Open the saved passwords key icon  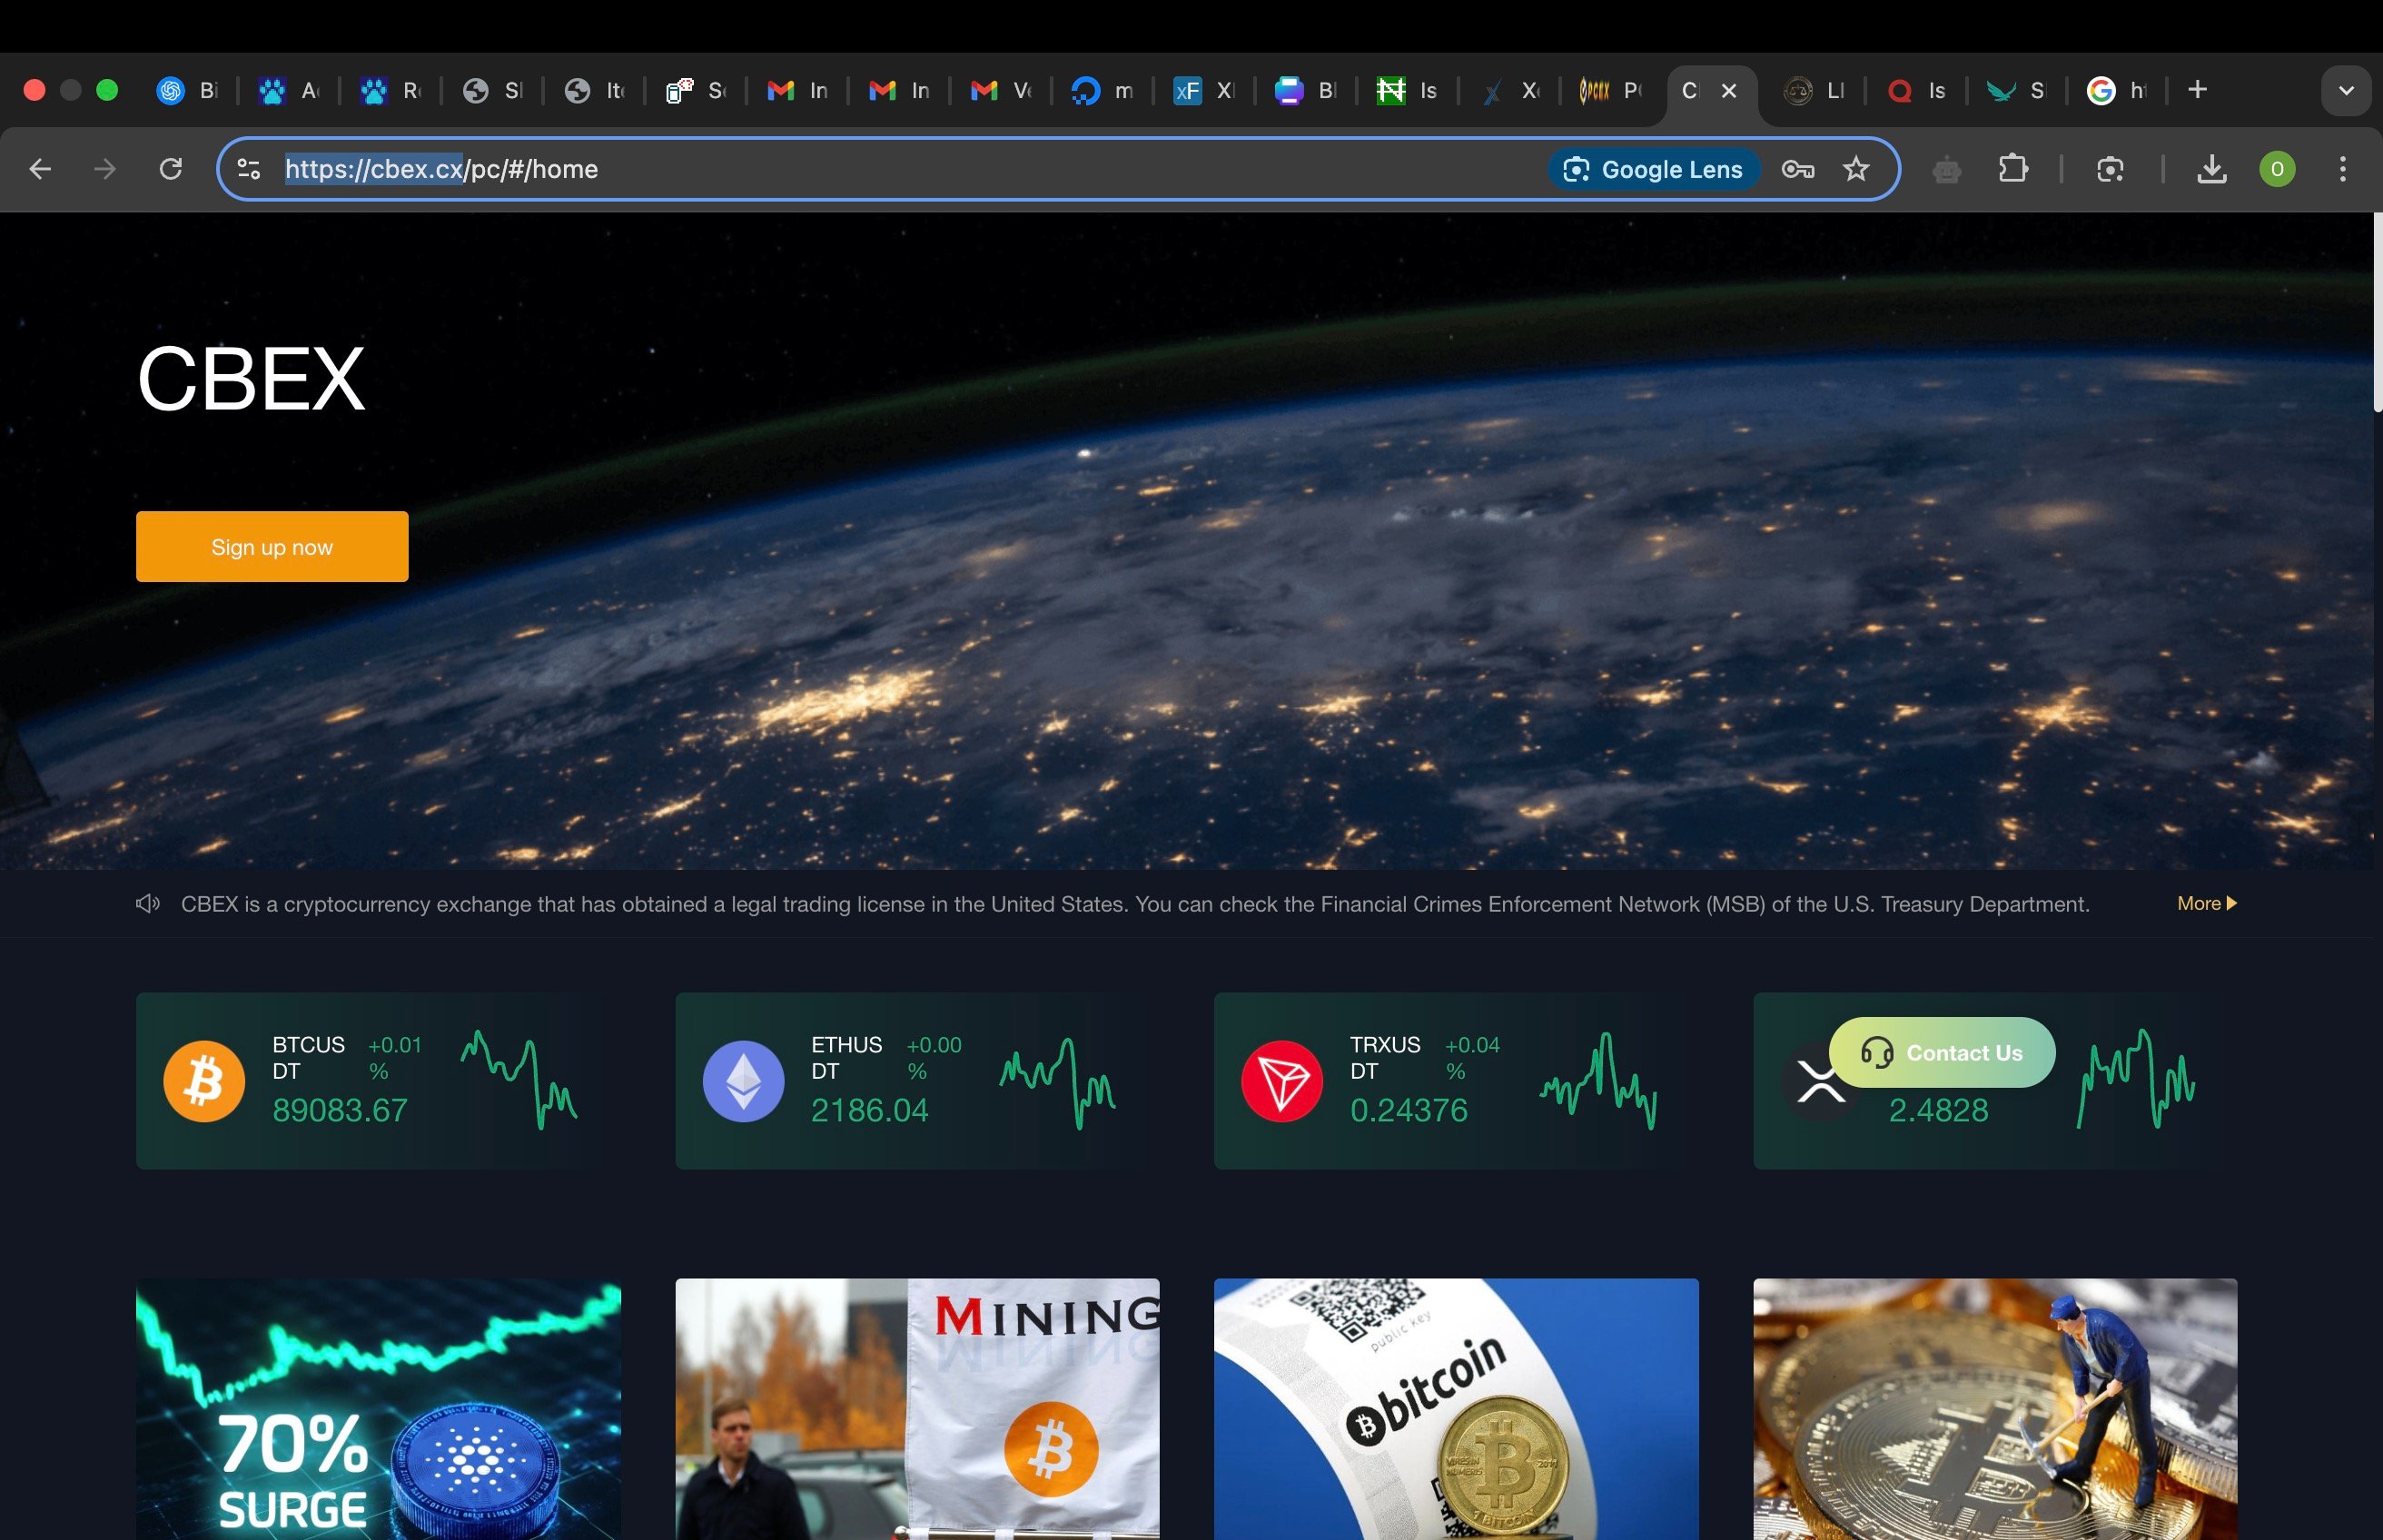pos(1797,169)
